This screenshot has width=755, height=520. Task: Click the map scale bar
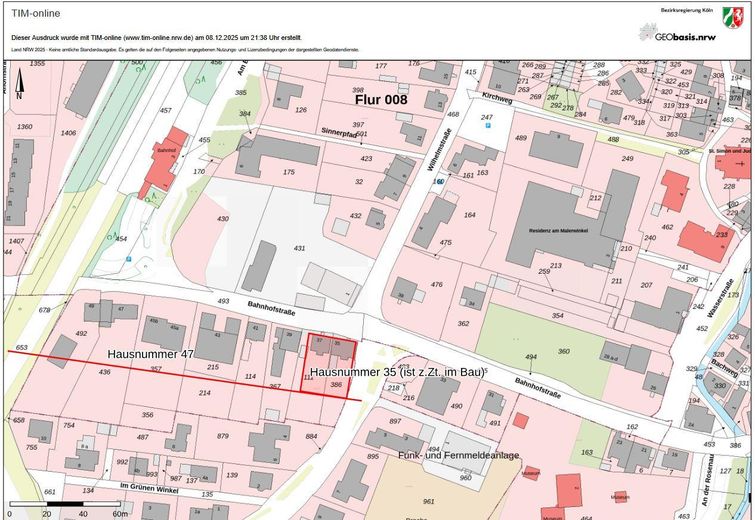[x=66, y=503]
